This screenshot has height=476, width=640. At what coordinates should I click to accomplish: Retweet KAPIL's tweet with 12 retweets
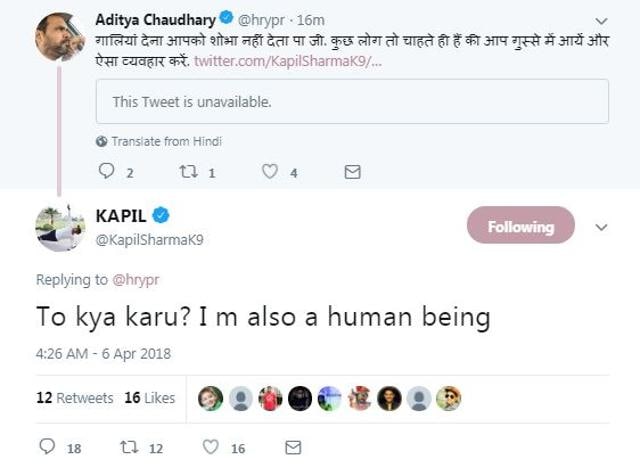tap(130, 448)
